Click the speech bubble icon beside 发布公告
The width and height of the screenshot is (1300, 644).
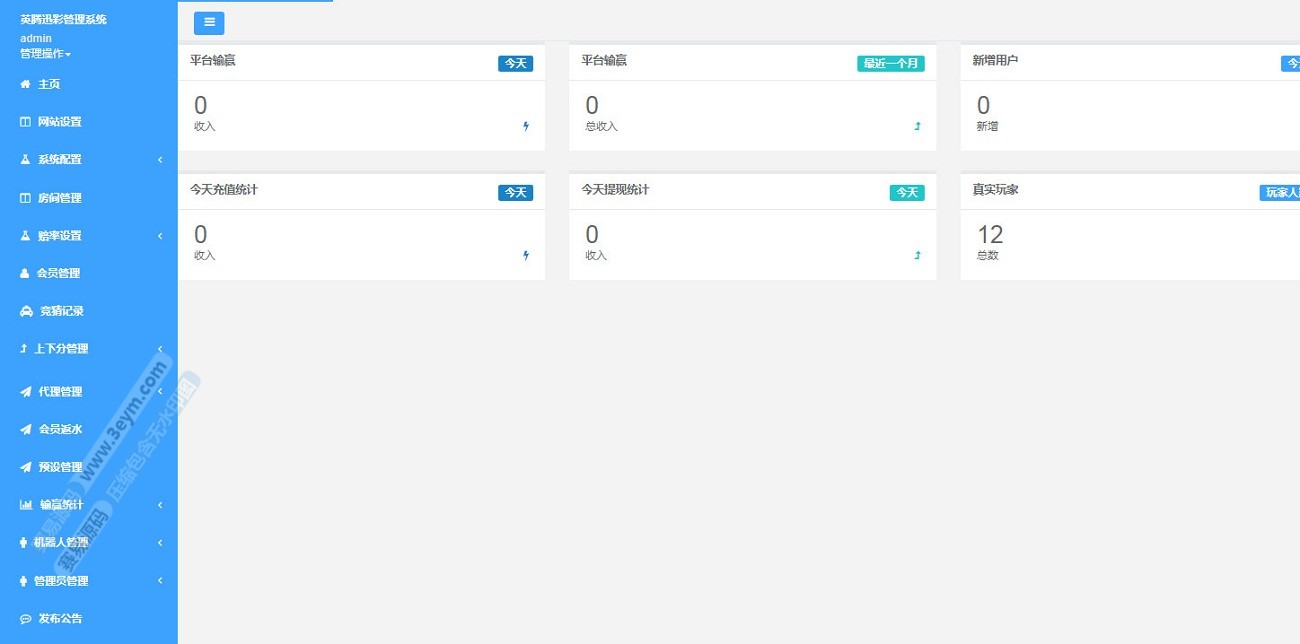[x=26, y=619]
